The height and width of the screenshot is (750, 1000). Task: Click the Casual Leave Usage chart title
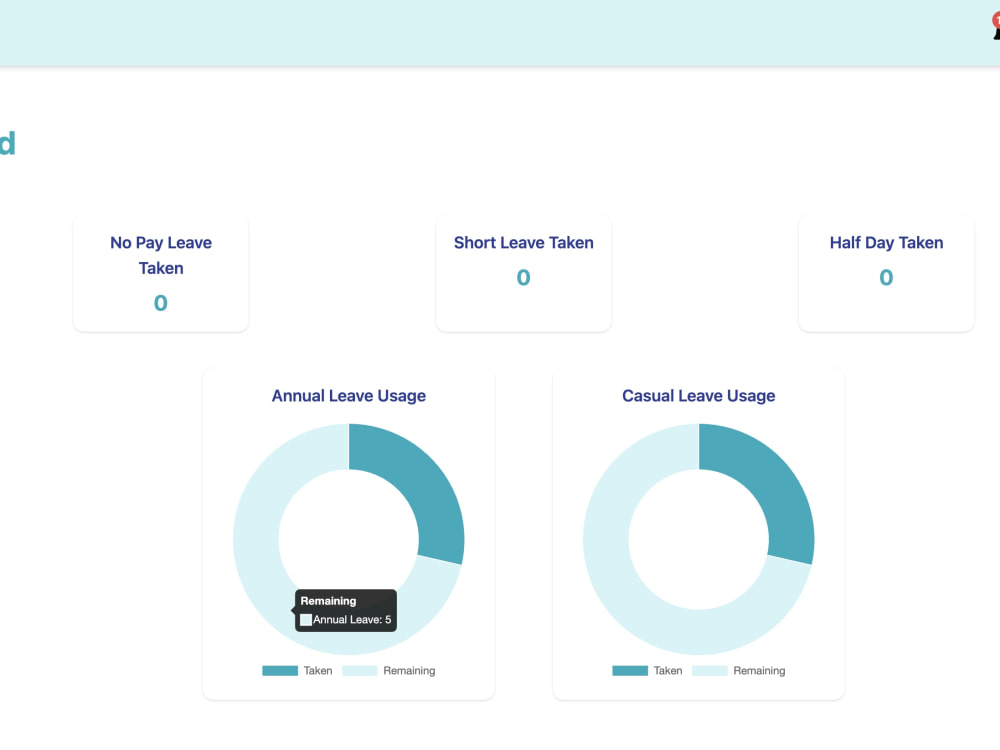tap(698, 395)
